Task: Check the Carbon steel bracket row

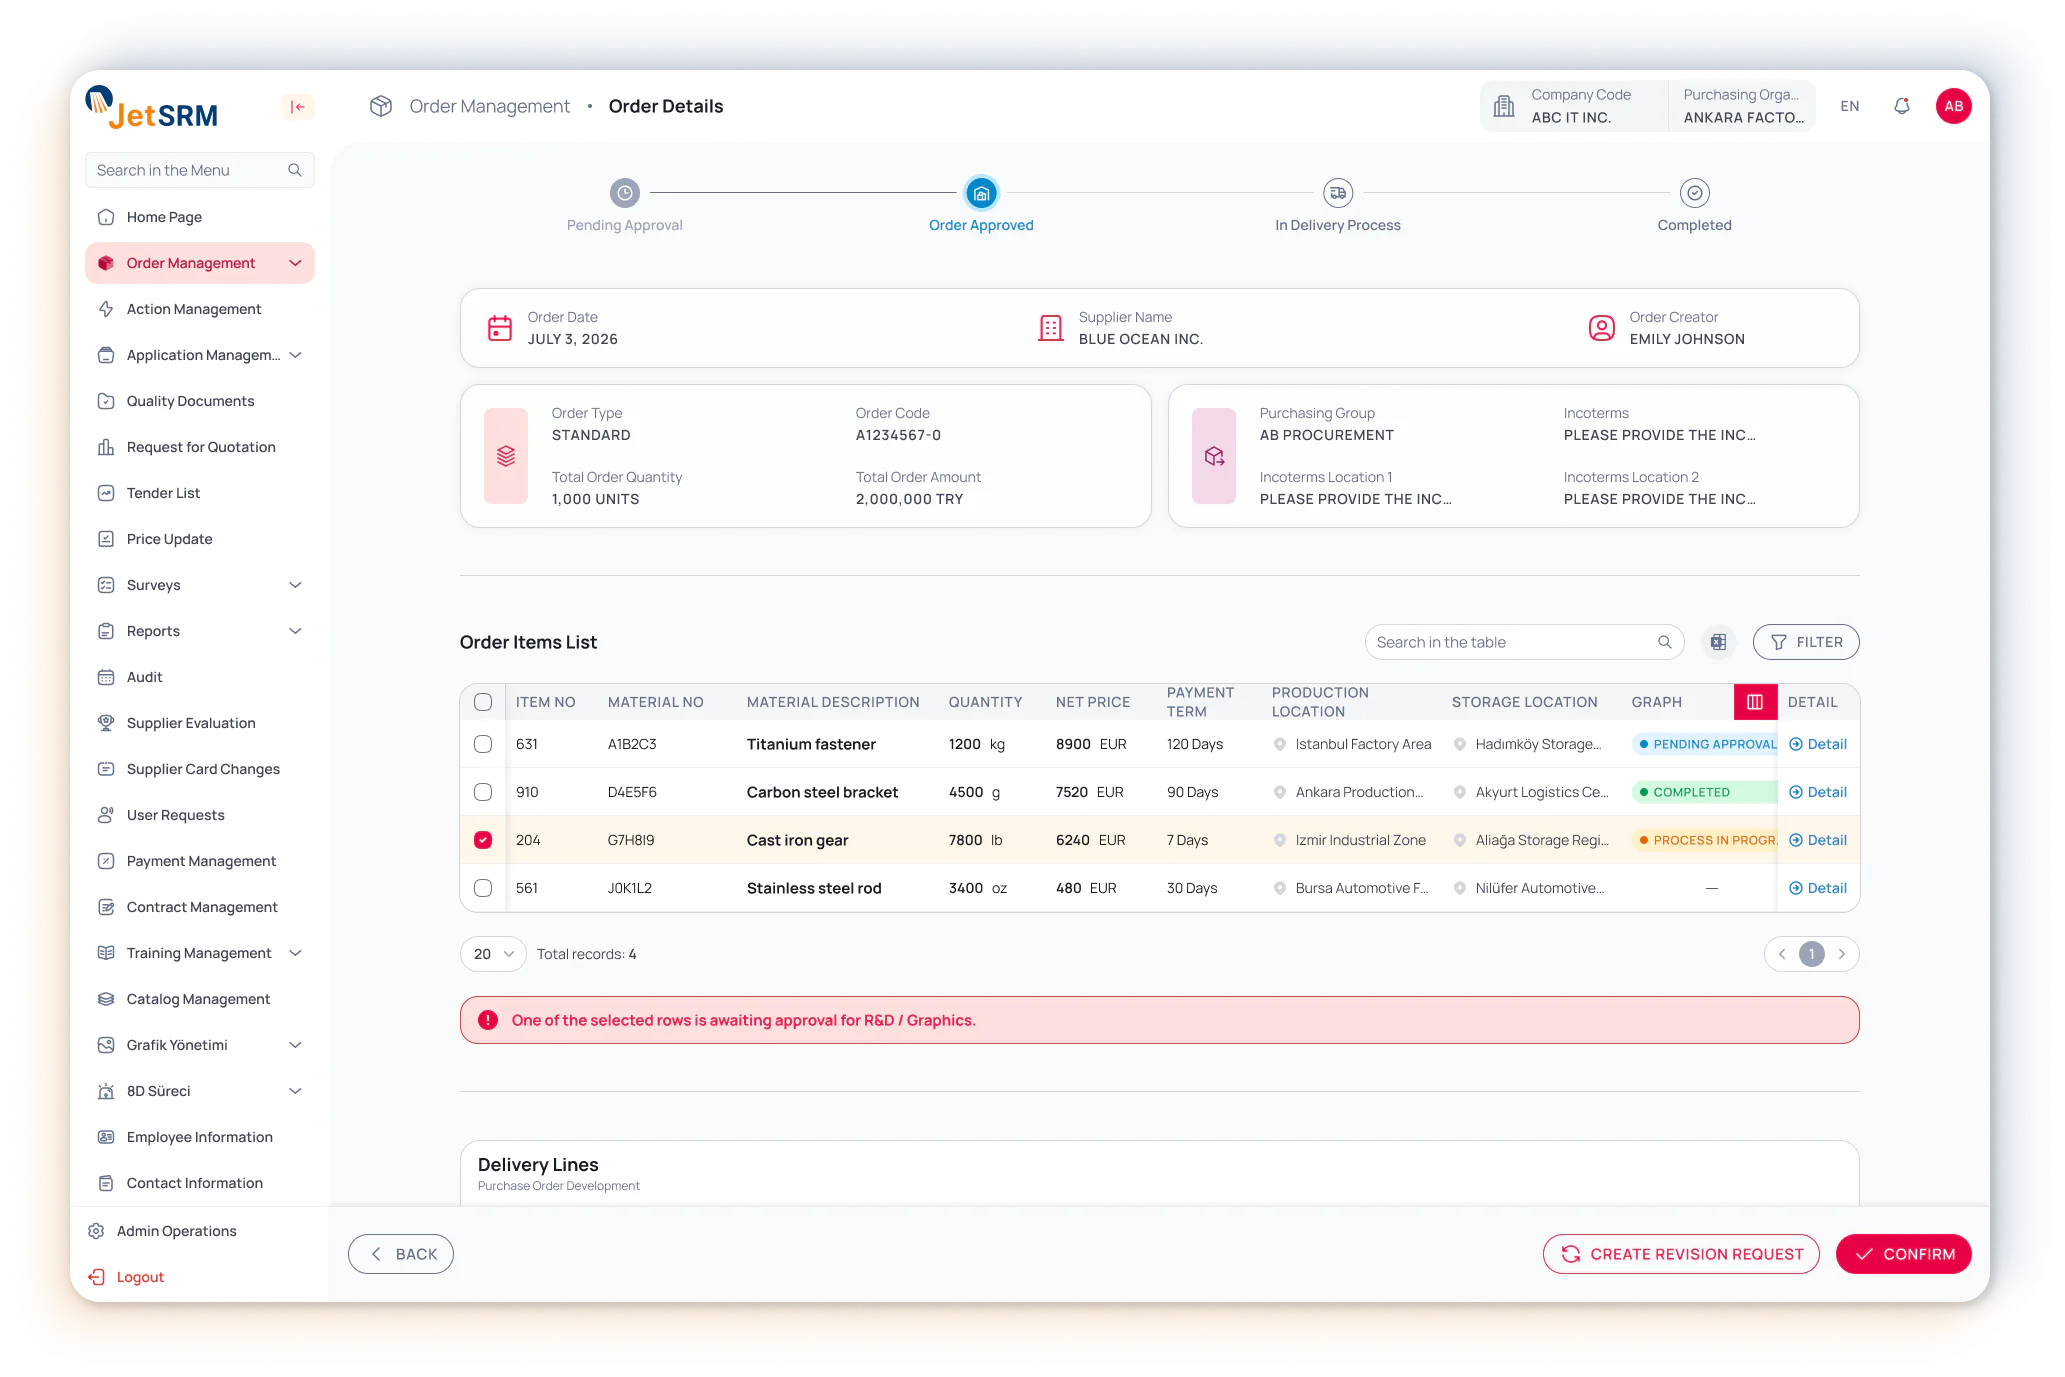Action: [x=483, y=792]
